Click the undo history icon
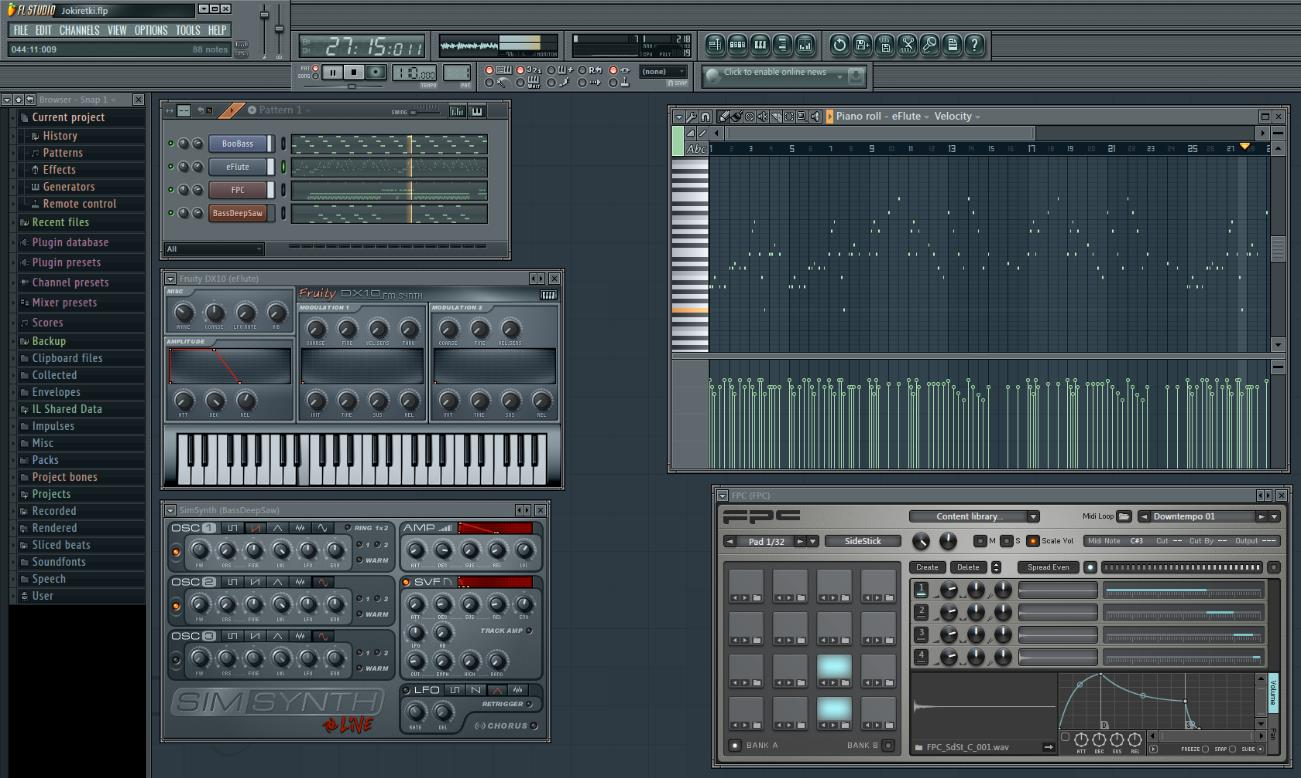Screen dimensions: 1301x778 point(839,45)
